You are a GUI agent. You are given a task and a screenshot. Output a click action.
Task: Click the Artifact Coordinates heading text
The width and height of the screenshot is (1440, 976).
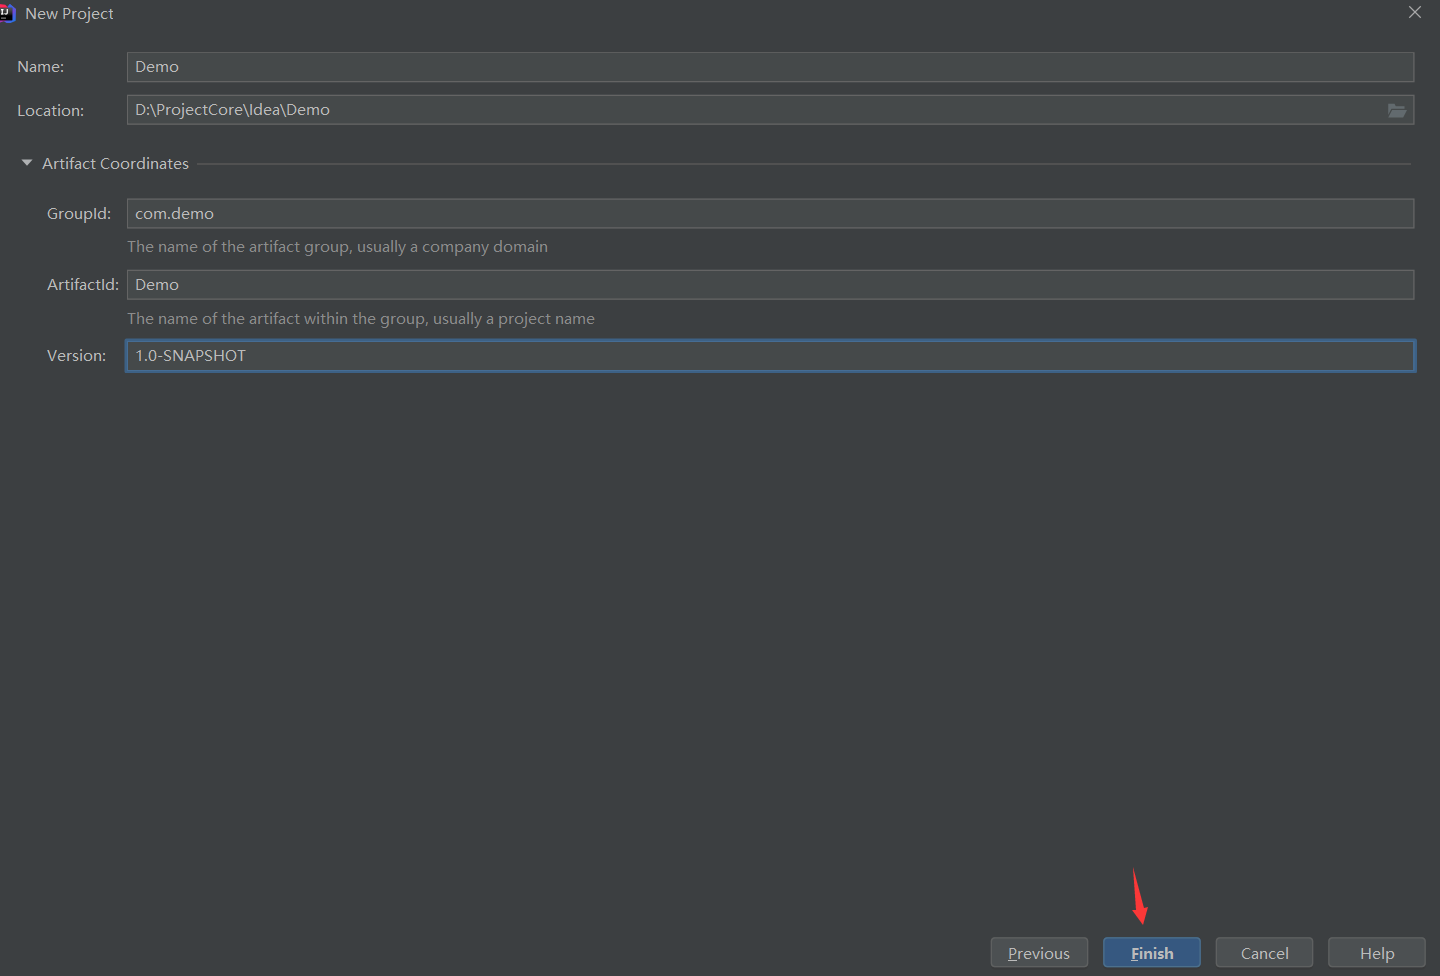click(115, 163)
